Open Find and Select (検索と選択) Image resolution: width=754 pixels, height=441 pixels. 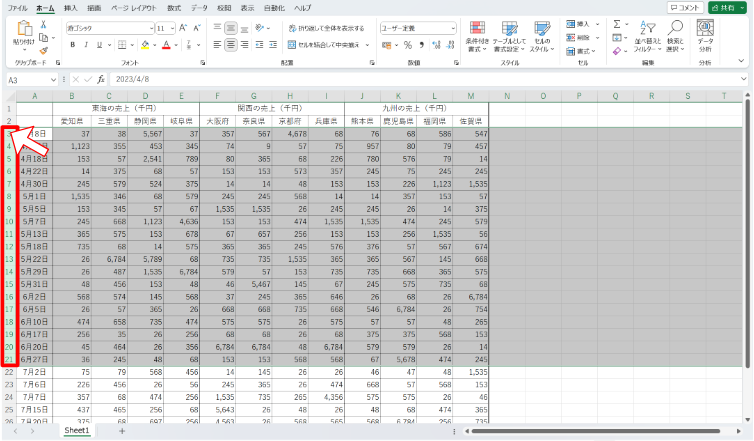(675, 37)
